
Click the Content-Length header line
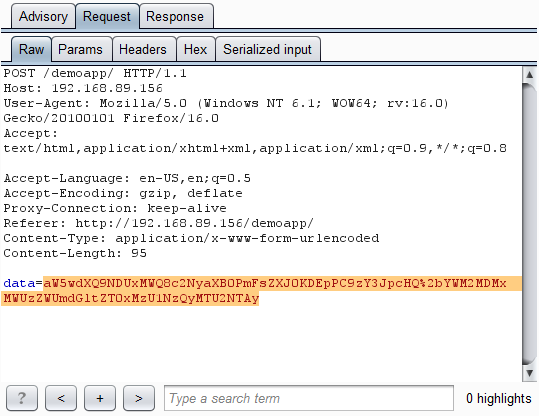click(75, 253)
